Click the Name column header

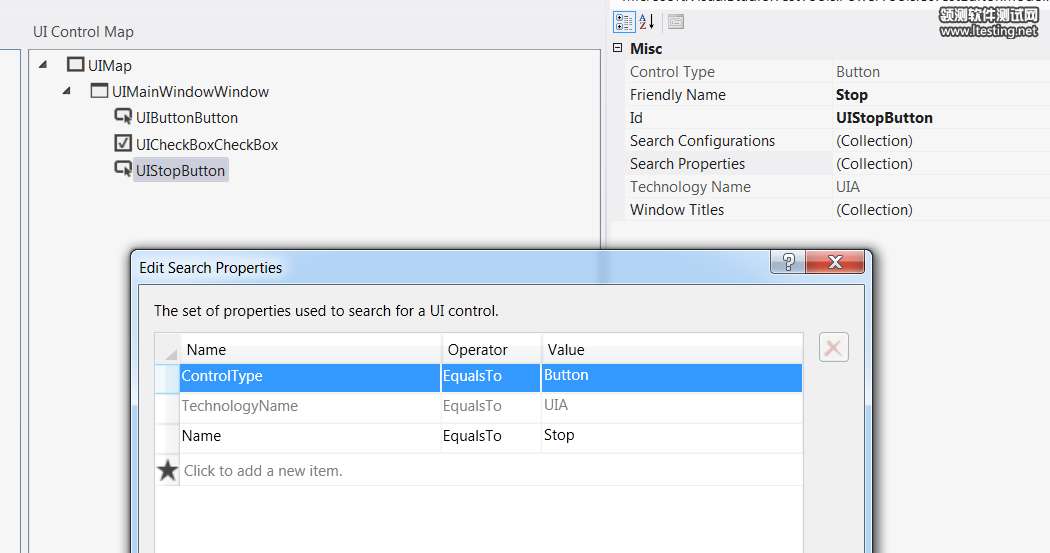click(310, 350)
